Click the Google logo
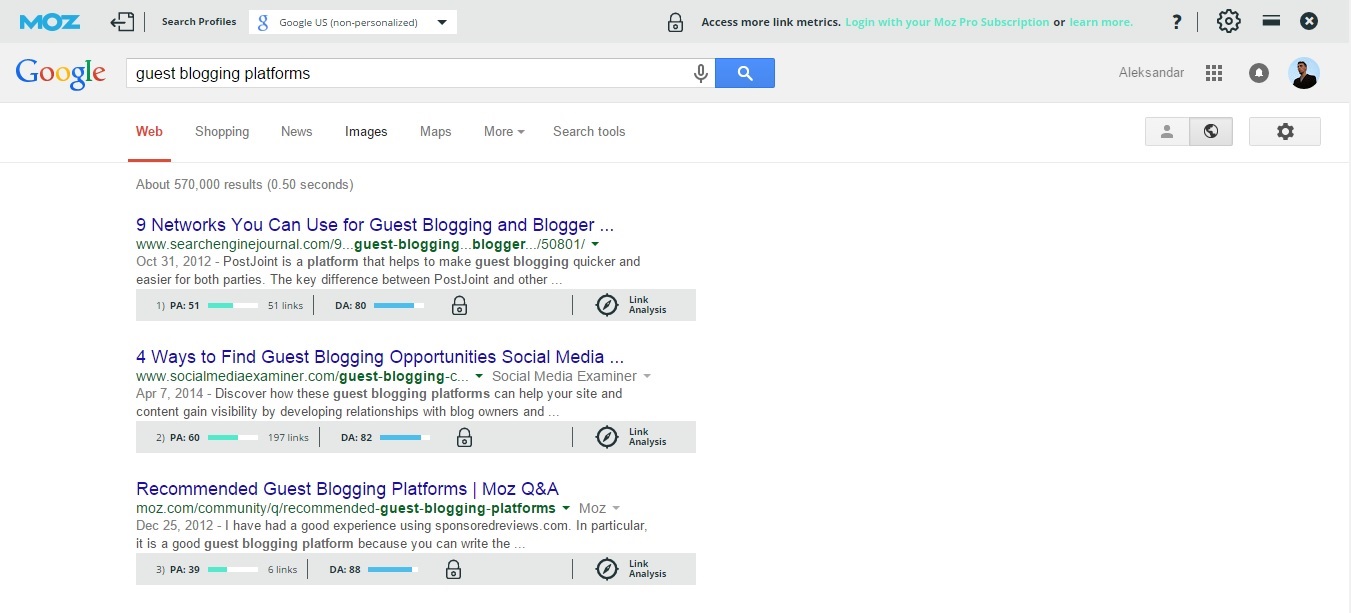 point(60,73)
